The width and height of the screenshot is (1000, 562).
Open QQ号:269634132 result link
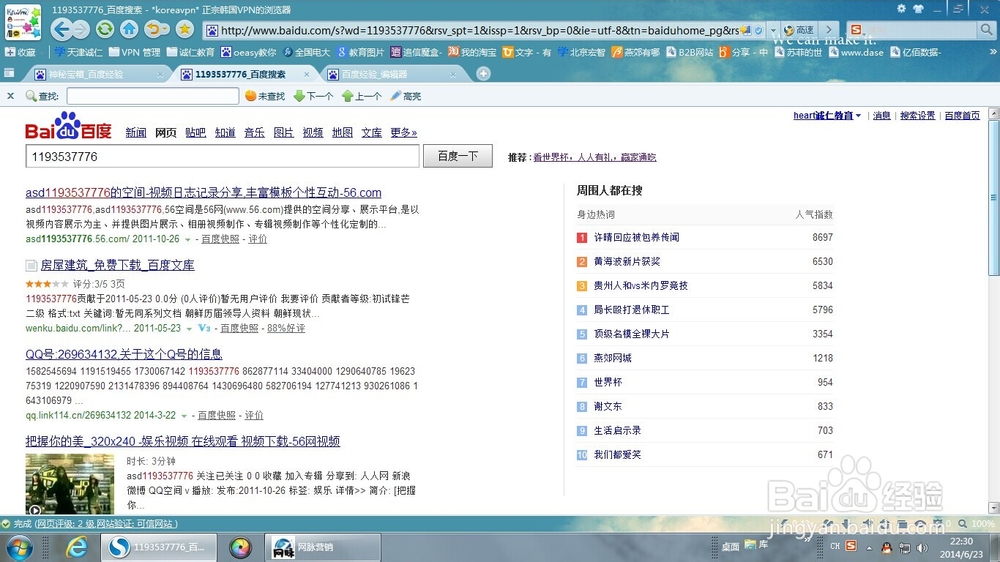(x=124, y=354)
